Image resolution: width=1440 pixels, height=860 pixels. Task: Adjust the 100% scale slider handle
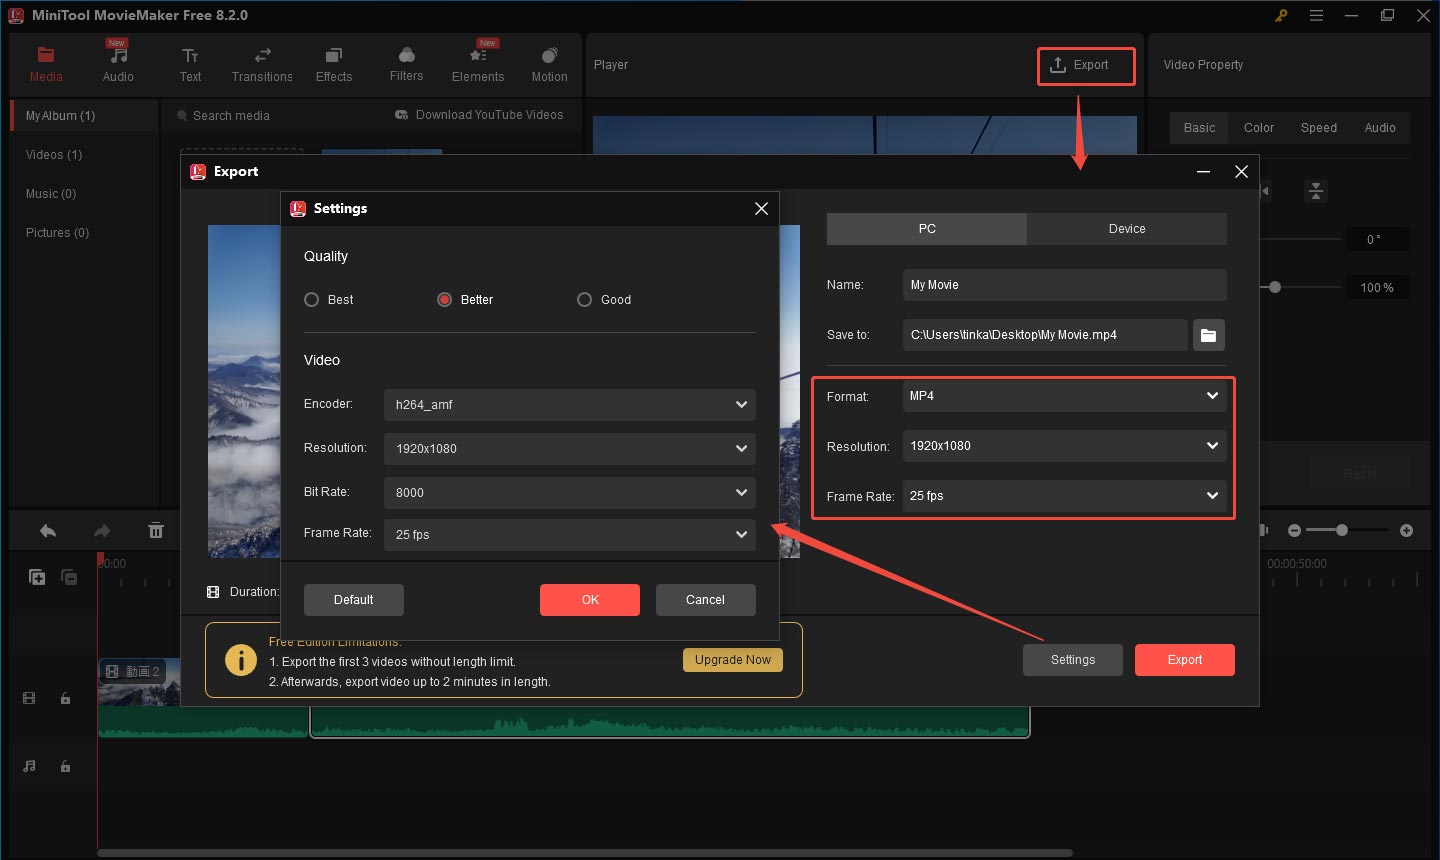click(1275, 287)
